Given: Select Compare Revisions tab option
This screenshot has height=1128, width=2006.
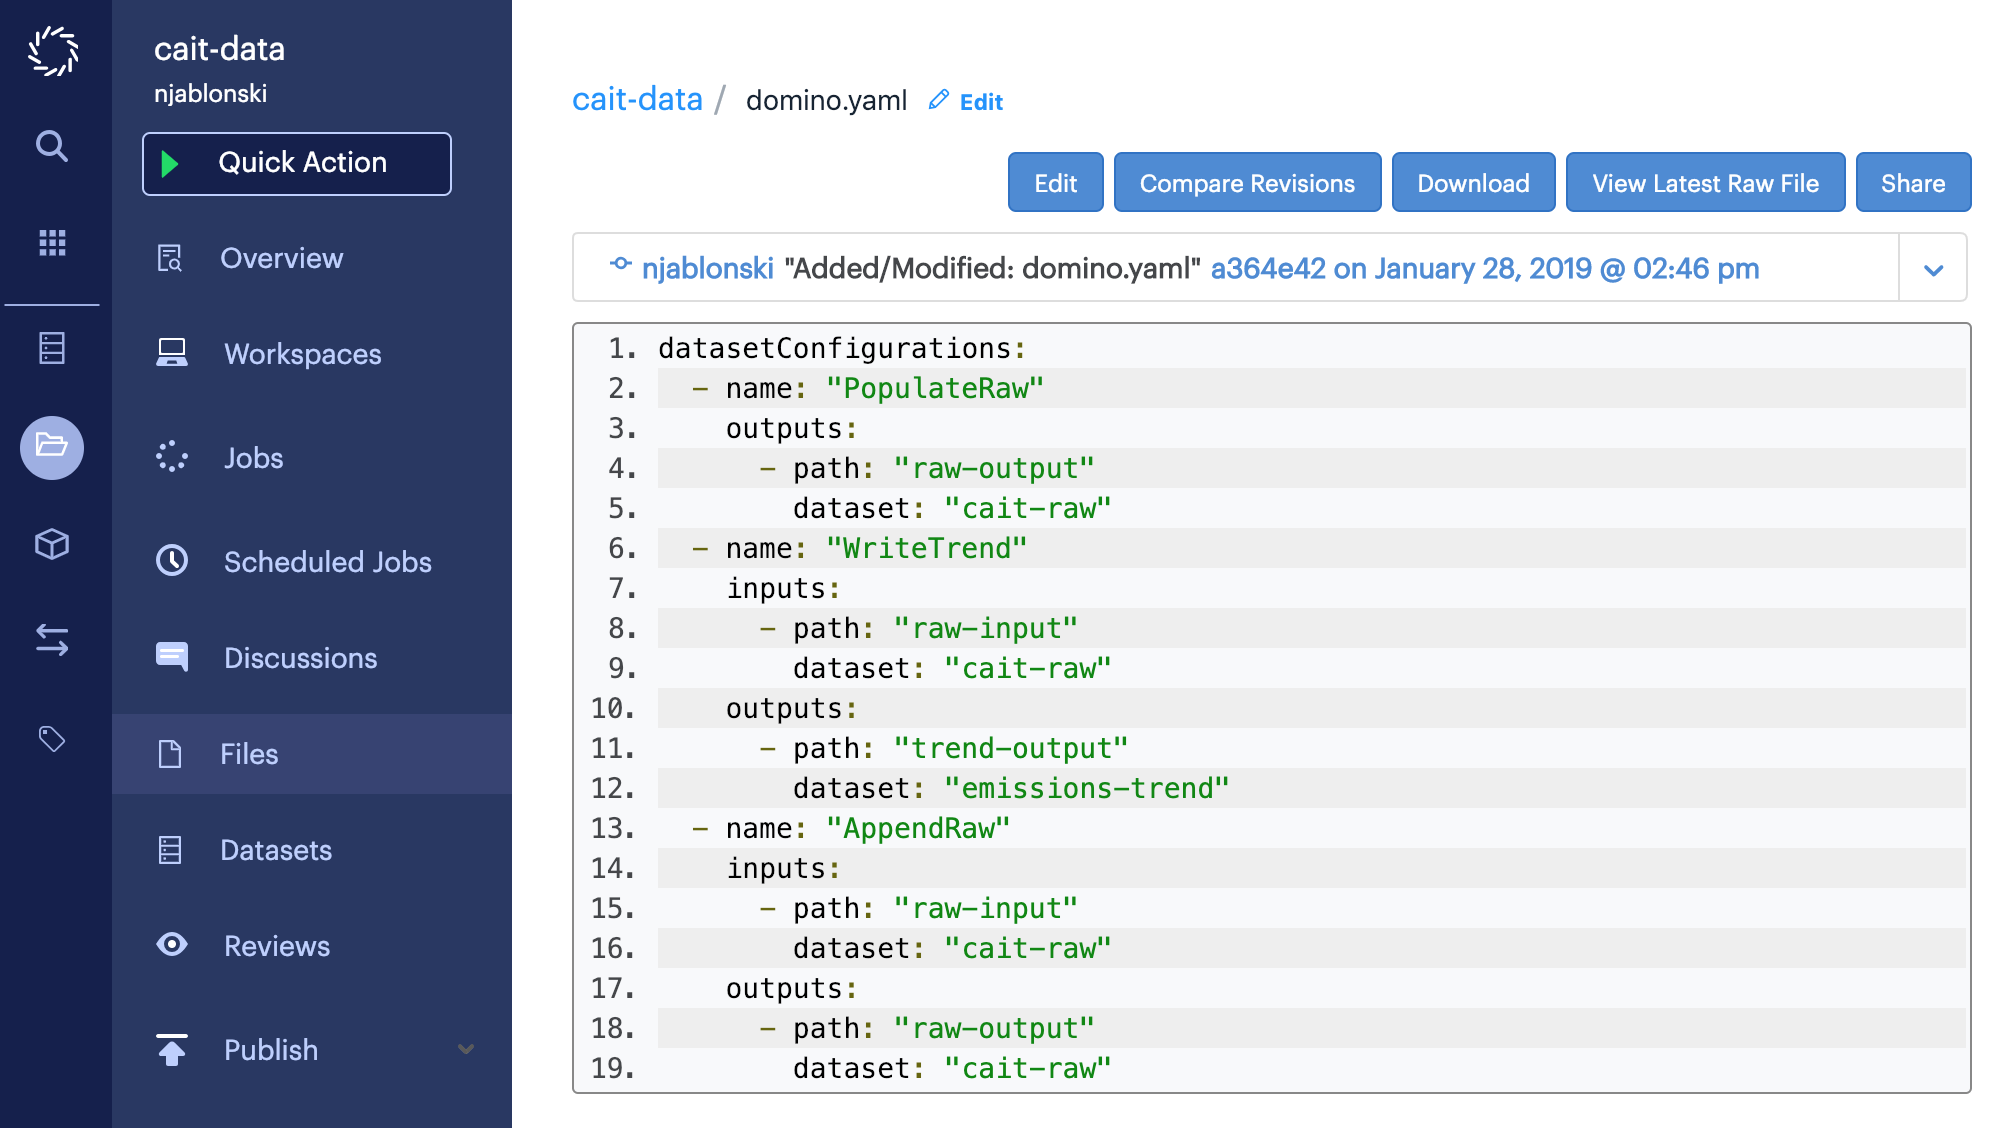Looking at the screenshot, I should coord(1245,182).
